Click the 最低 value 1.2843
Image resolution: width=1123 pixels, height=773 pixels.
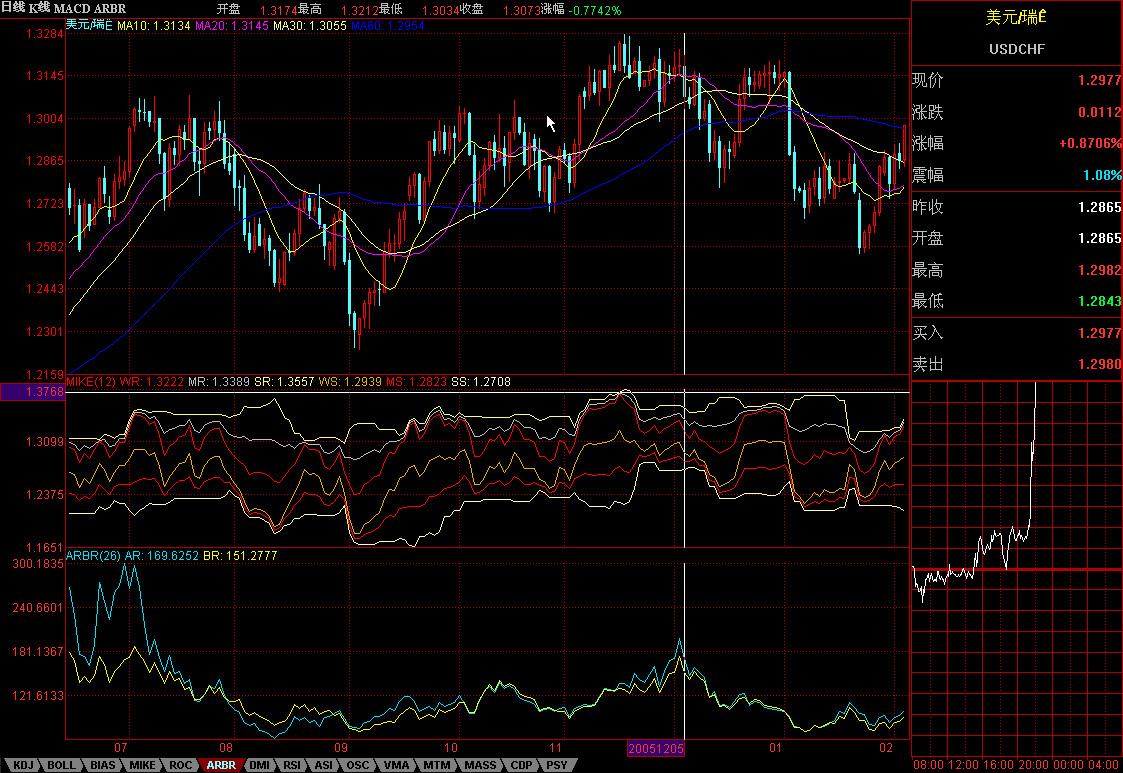pyautogui.click(x=1099, y=302)
